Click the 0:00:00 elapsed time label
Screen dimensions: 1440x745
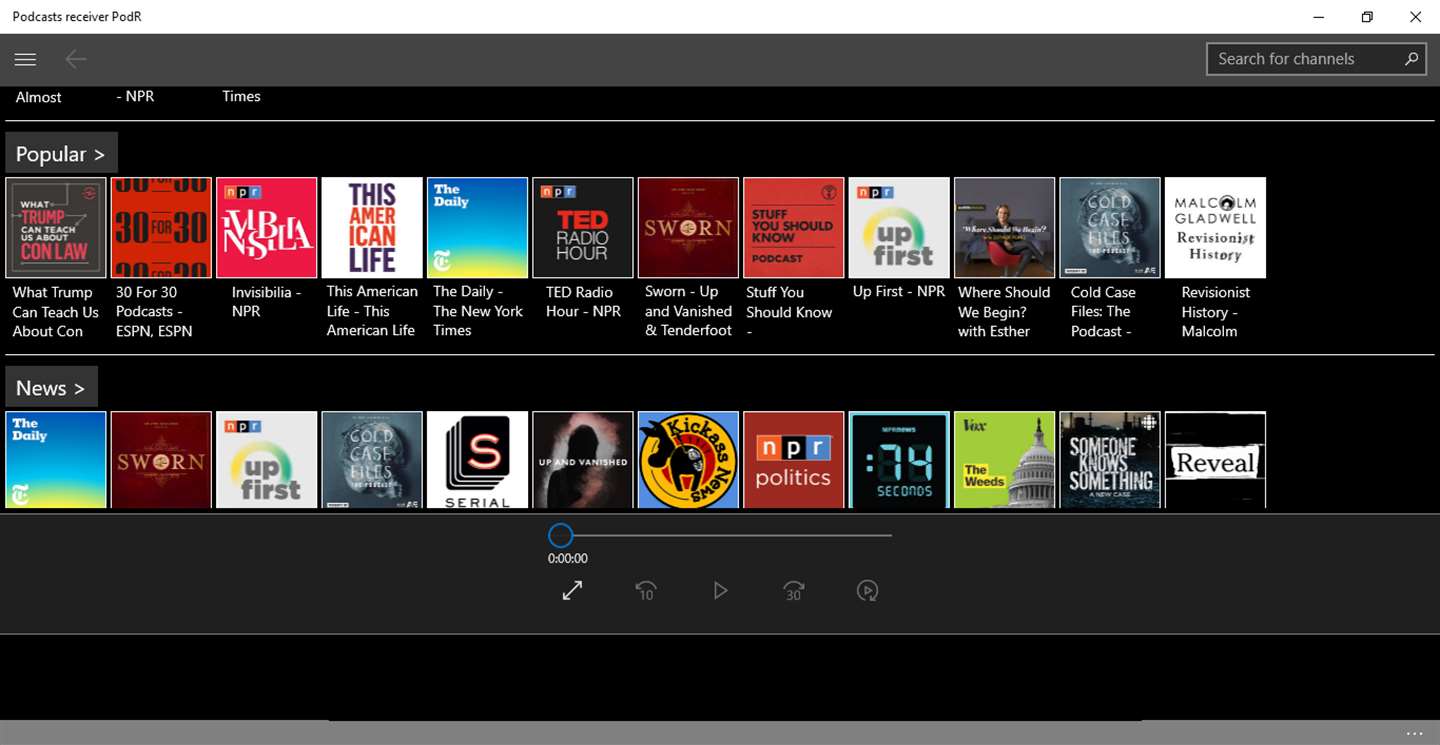pos(568,559)
